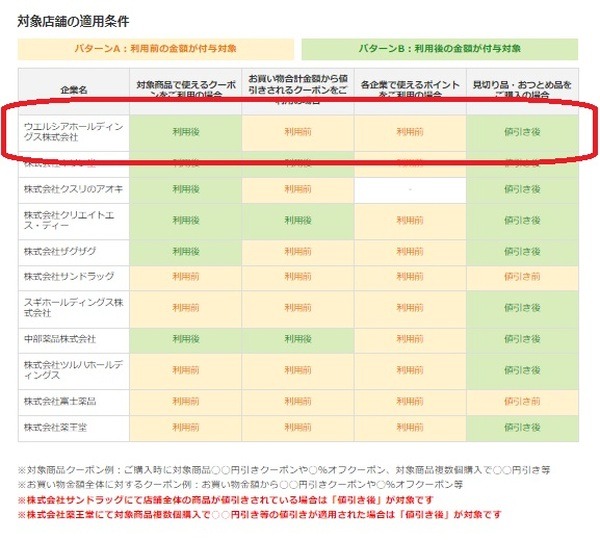Click the 見切り品・おつとめ品 column header
Viewport: 600px width, 540px height.
click(x=522, y=91)
